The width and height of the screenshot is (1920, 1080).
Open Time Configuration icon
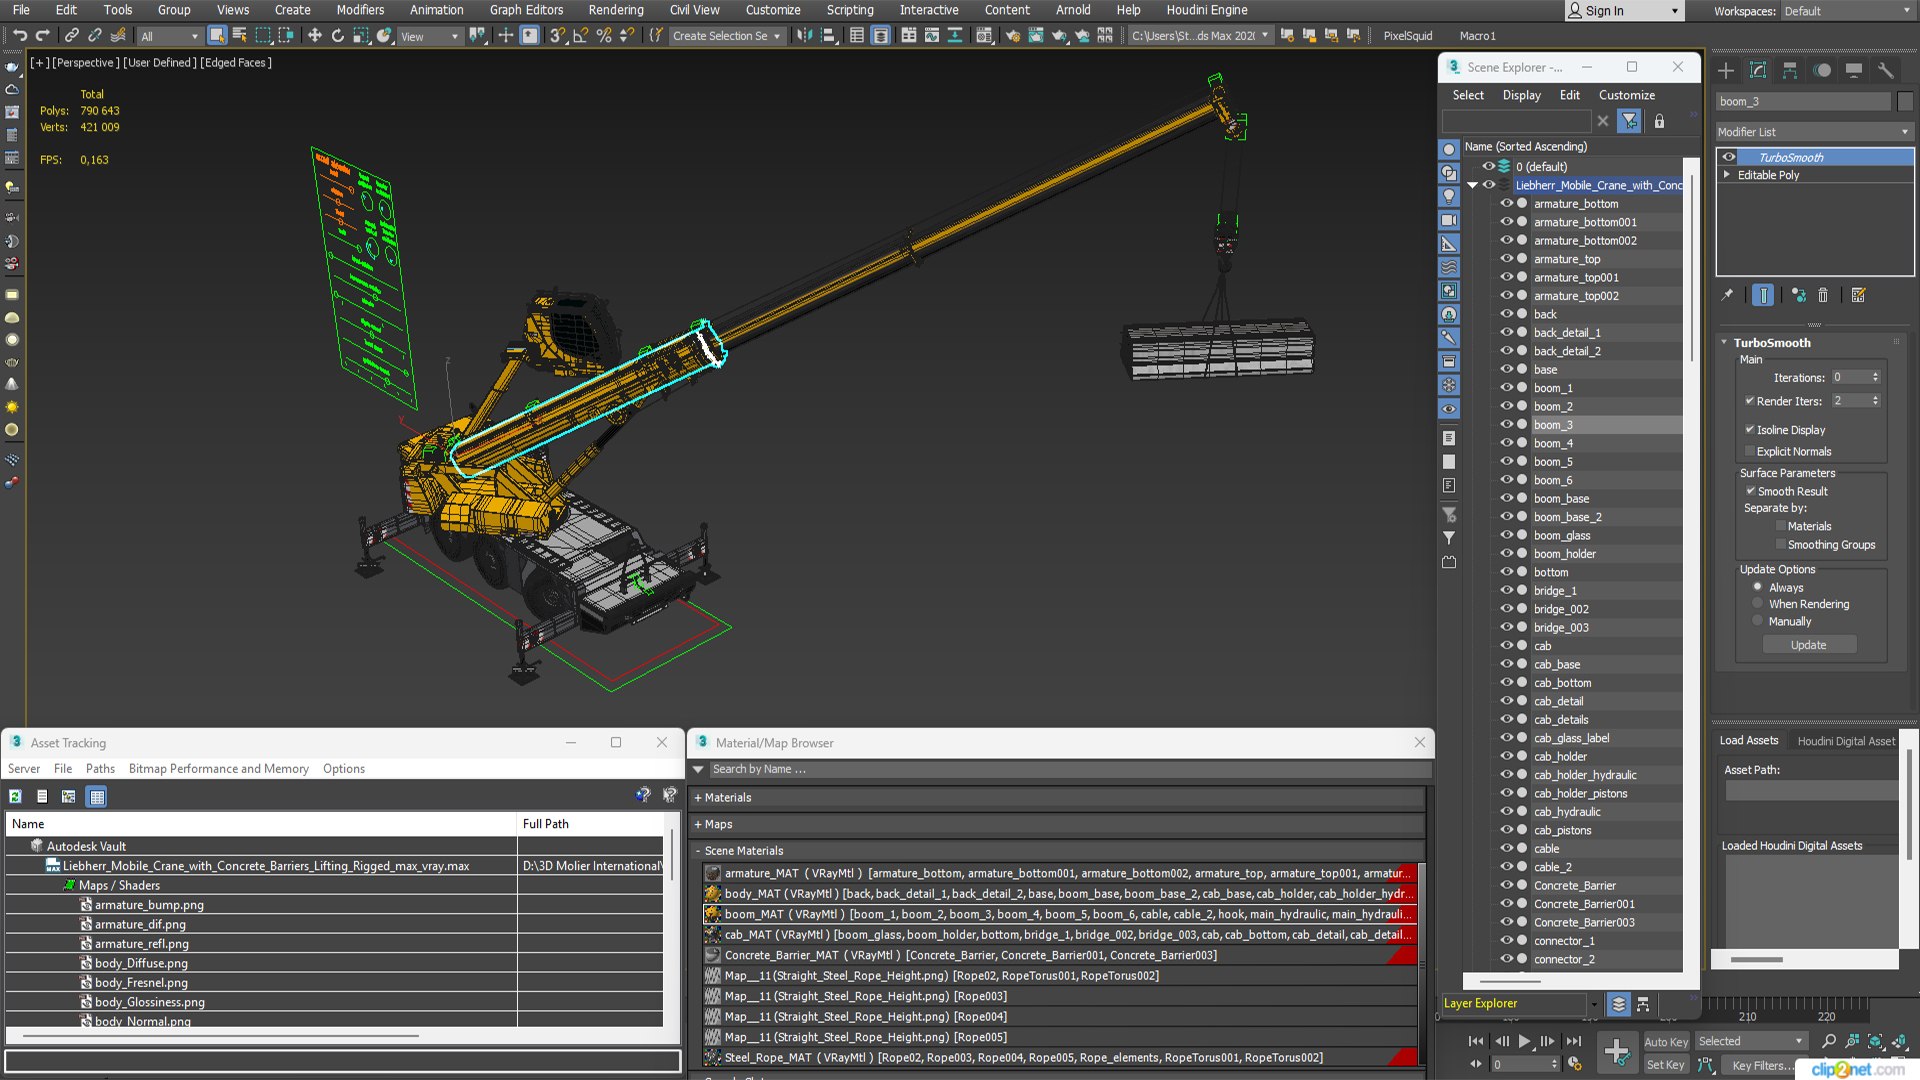click(x=1575, y=1064)
